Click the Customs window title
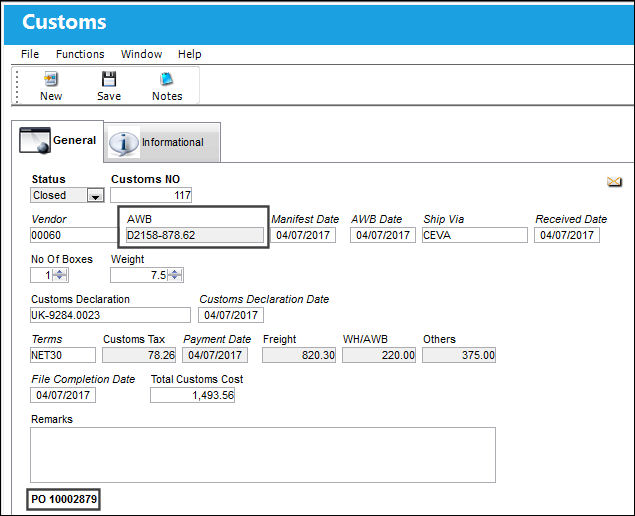The height and width of the screenshot is (516, 635). point(64,22)
